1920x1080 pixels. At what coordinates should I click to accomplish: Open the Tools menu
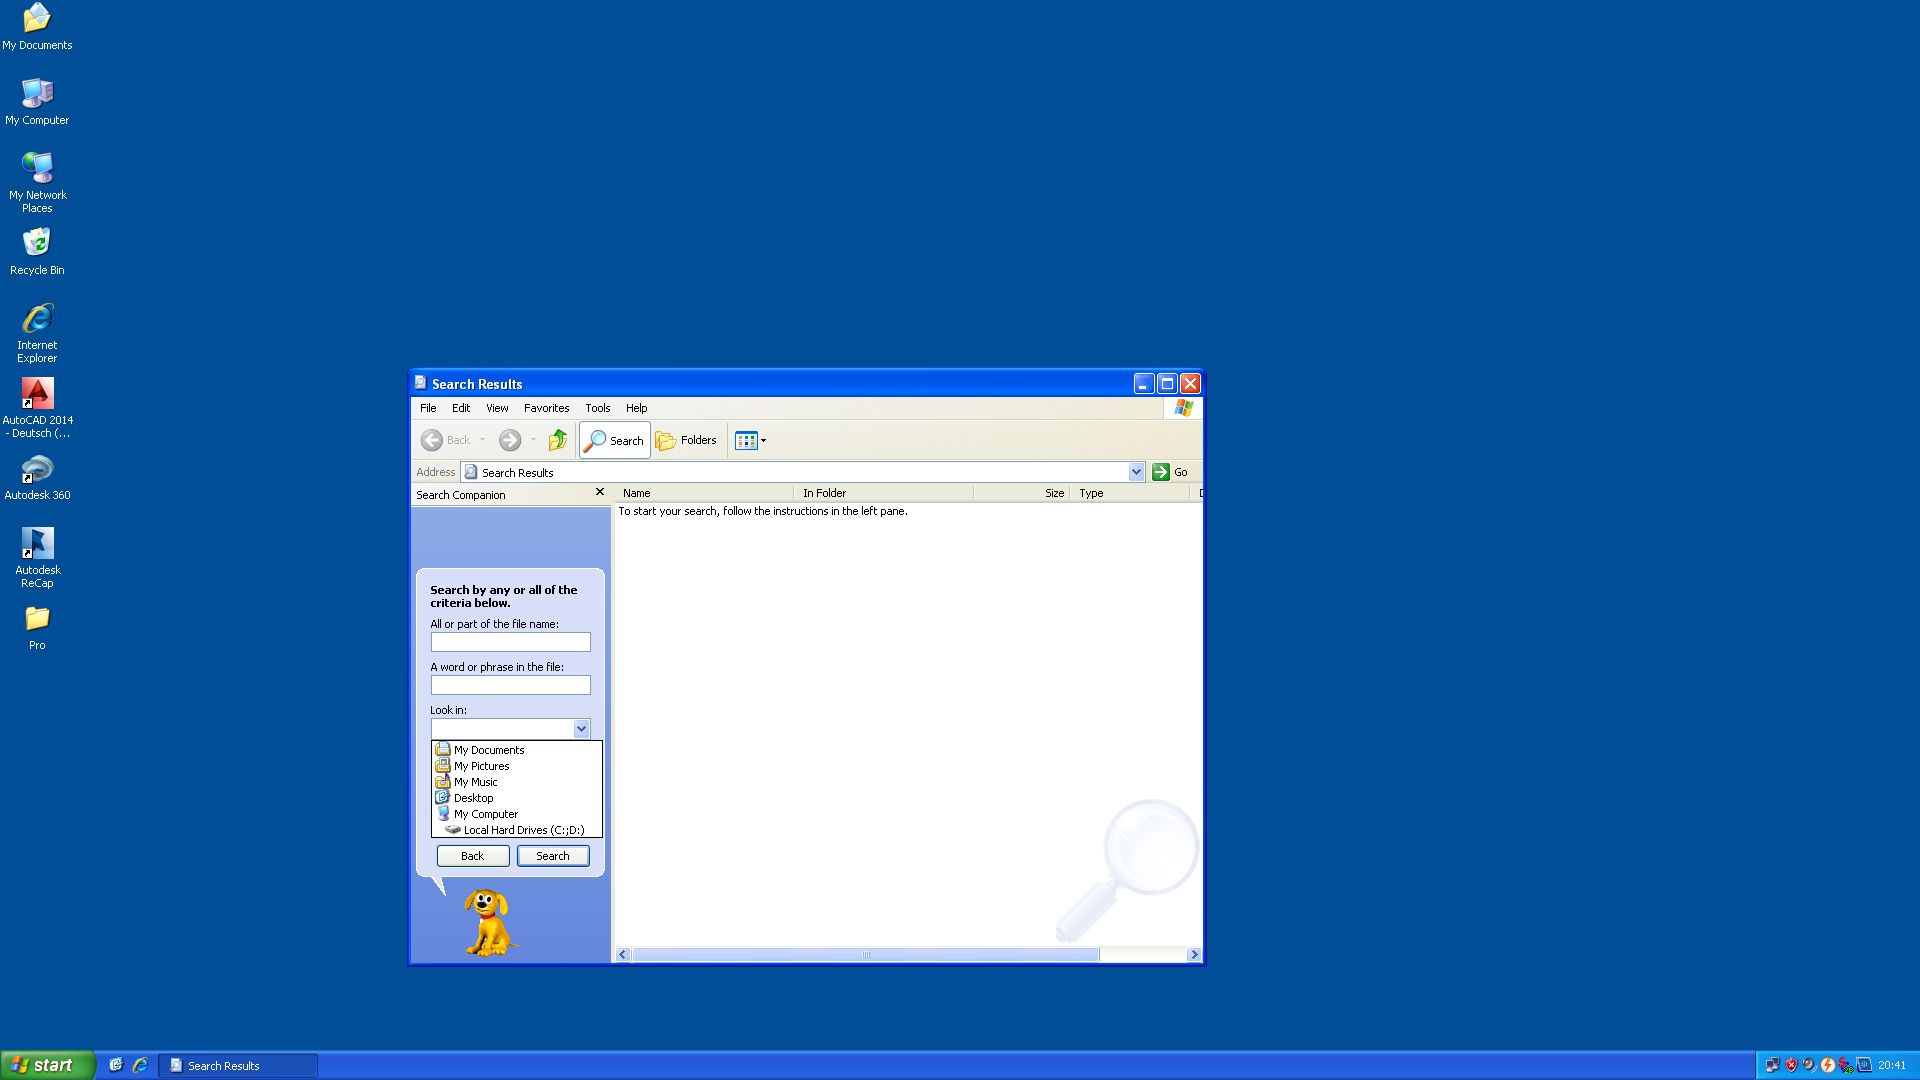point(597,408)
